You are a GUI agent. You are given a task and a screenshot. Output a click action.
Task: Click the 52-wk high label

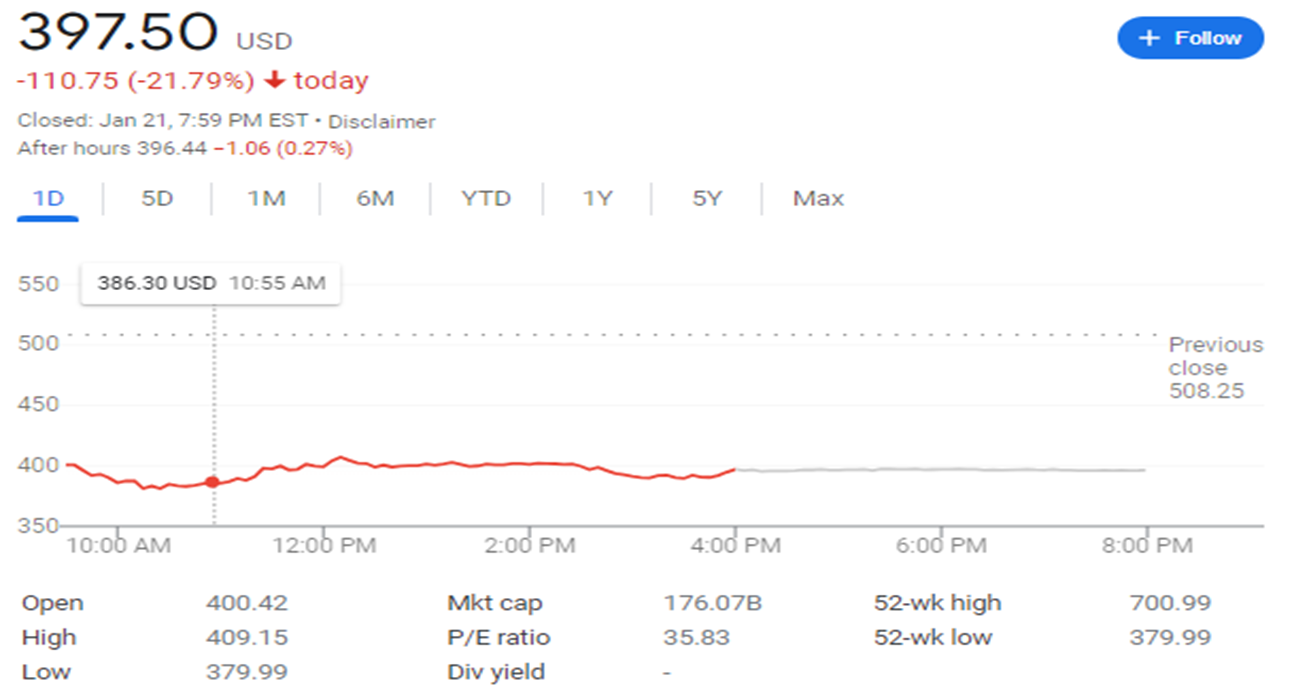coord(937,603)
